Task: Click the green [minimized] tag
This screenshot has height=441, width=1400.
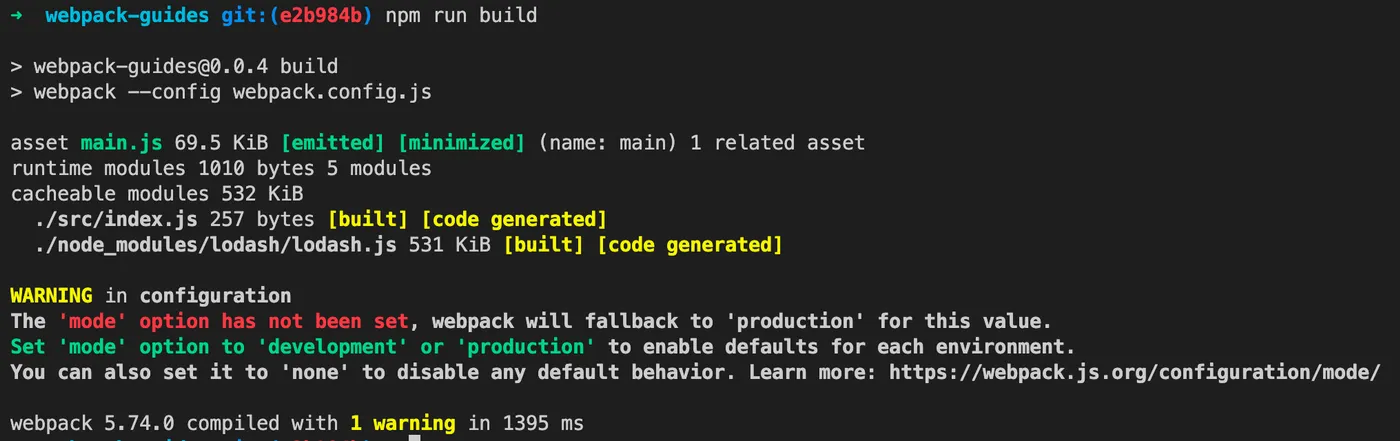Action: [461, 143]
